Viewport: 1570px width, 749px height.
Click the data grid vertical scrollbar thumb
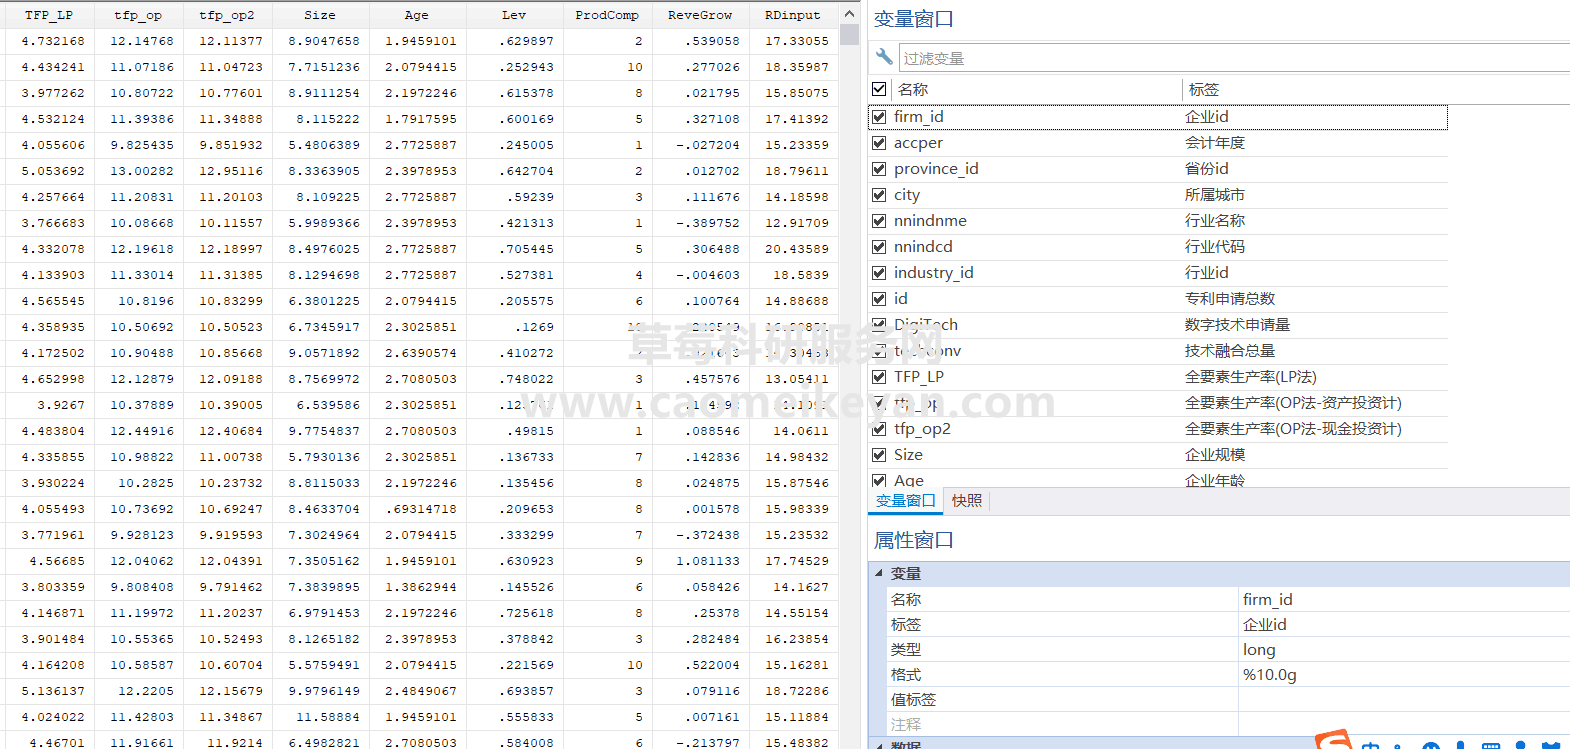tap(849, 35)
